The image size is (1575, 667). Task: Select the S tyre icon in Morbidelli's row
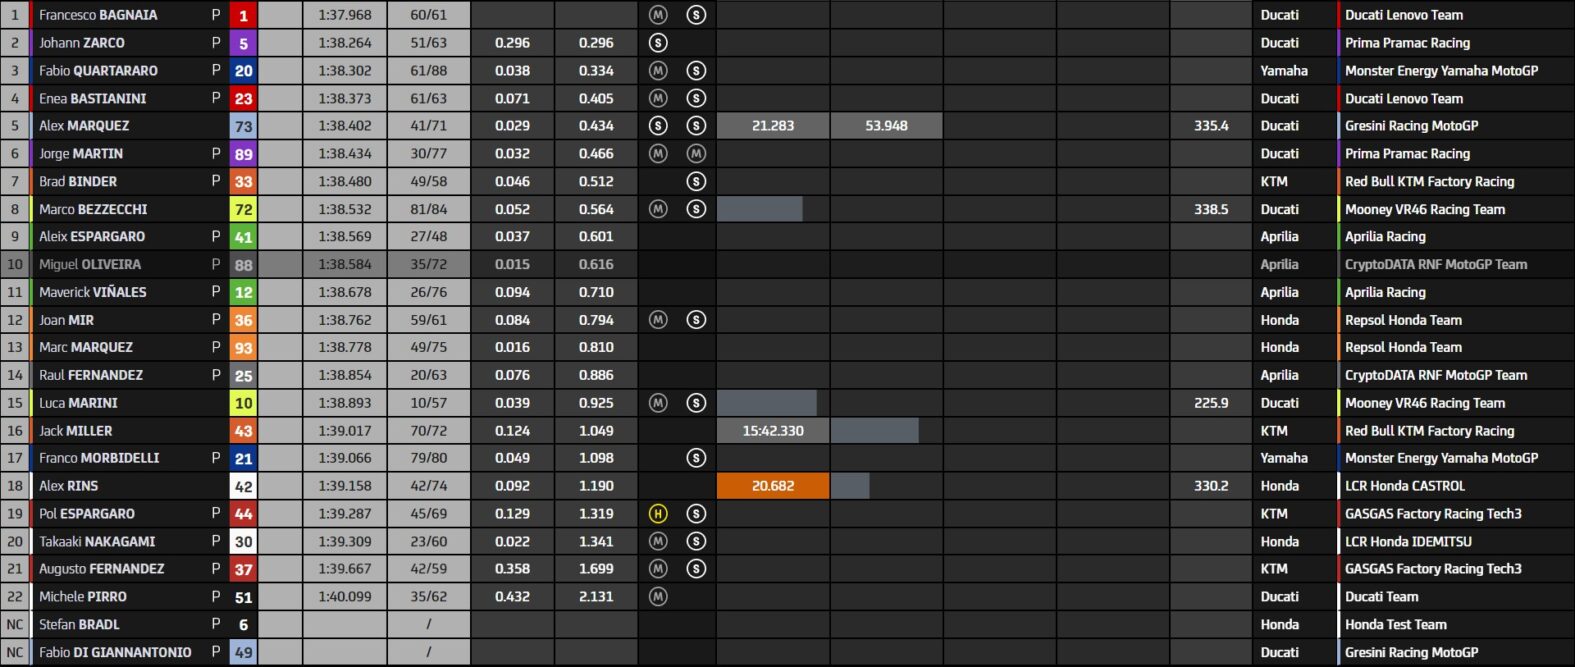pyautogui.click(x=696, y=458)
